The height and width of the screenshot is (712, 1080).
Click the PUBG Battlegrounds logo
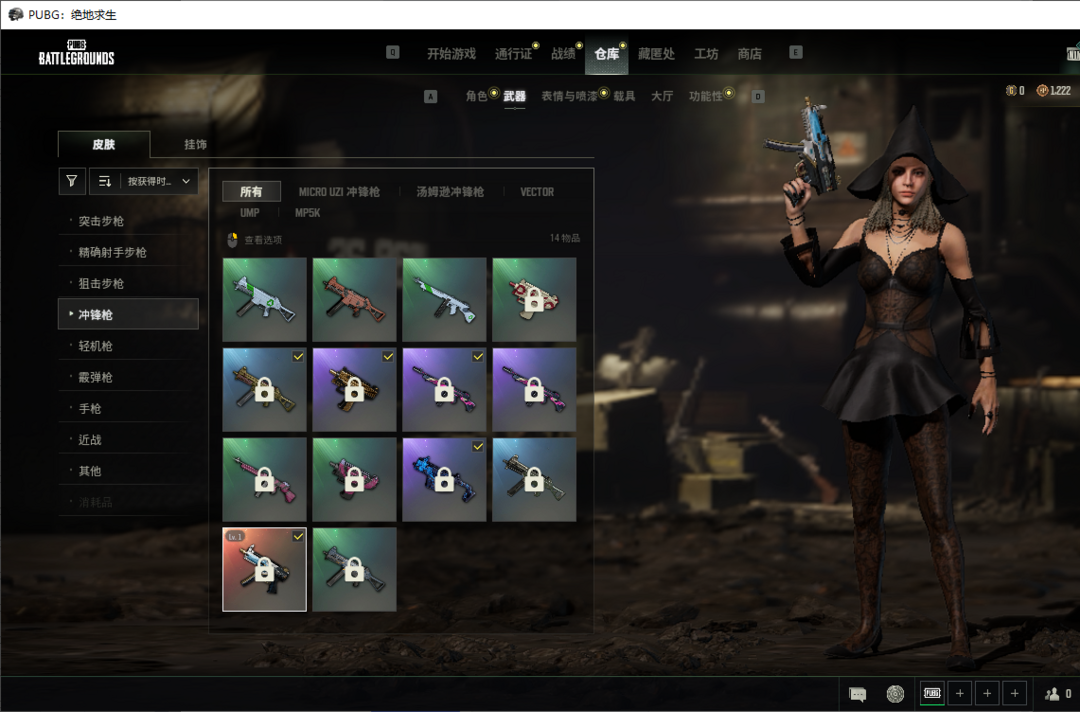click(76, 53)
